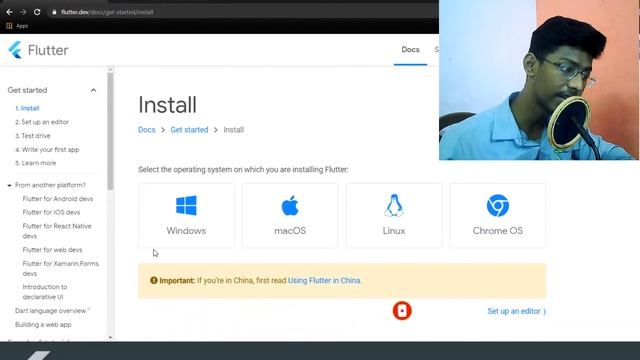Open sidebar item 2. Set up an editor
Screen dimensions: 640x360
point(42,122)
